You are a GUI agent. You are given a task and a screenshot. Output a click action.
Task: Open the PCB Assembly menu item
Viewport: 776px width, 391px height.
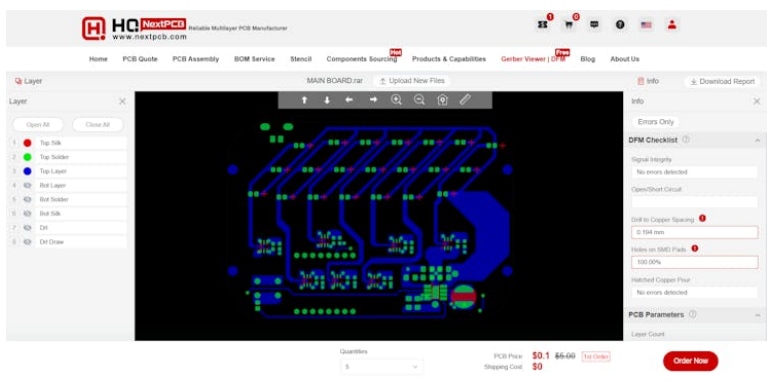coord(195,59)
